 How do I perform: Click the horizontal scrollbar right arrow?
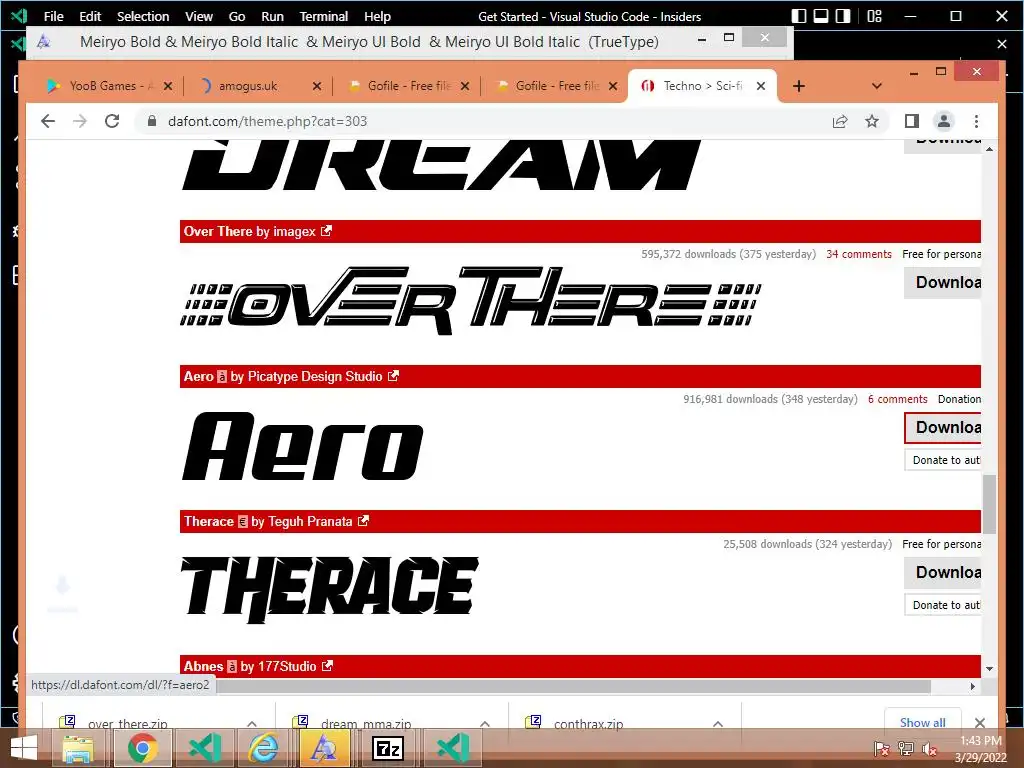pyautogui.click(x=972, y=686)
